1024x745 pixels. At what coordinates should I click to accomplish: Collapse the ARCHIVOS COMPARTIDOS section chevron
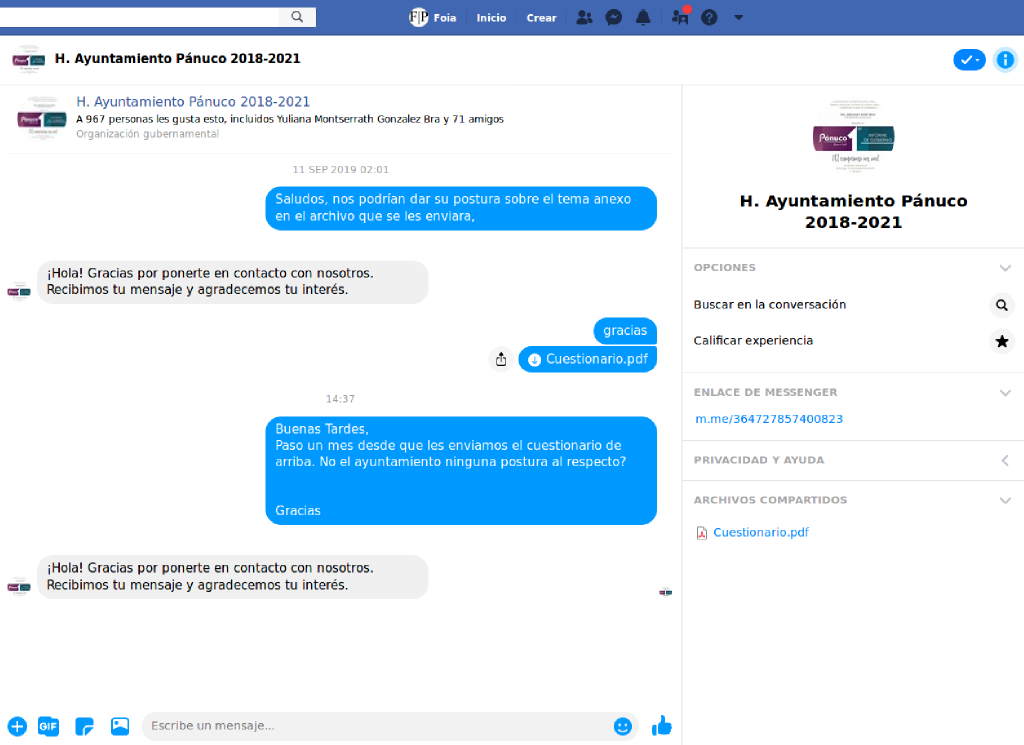point(1005,501)
